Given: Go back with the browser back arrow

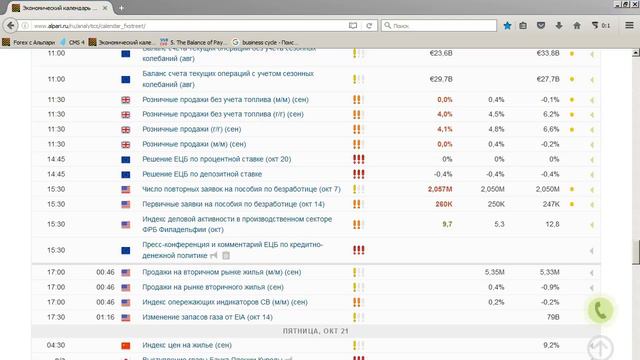Looking at the screenshot, I should [10, 26].
